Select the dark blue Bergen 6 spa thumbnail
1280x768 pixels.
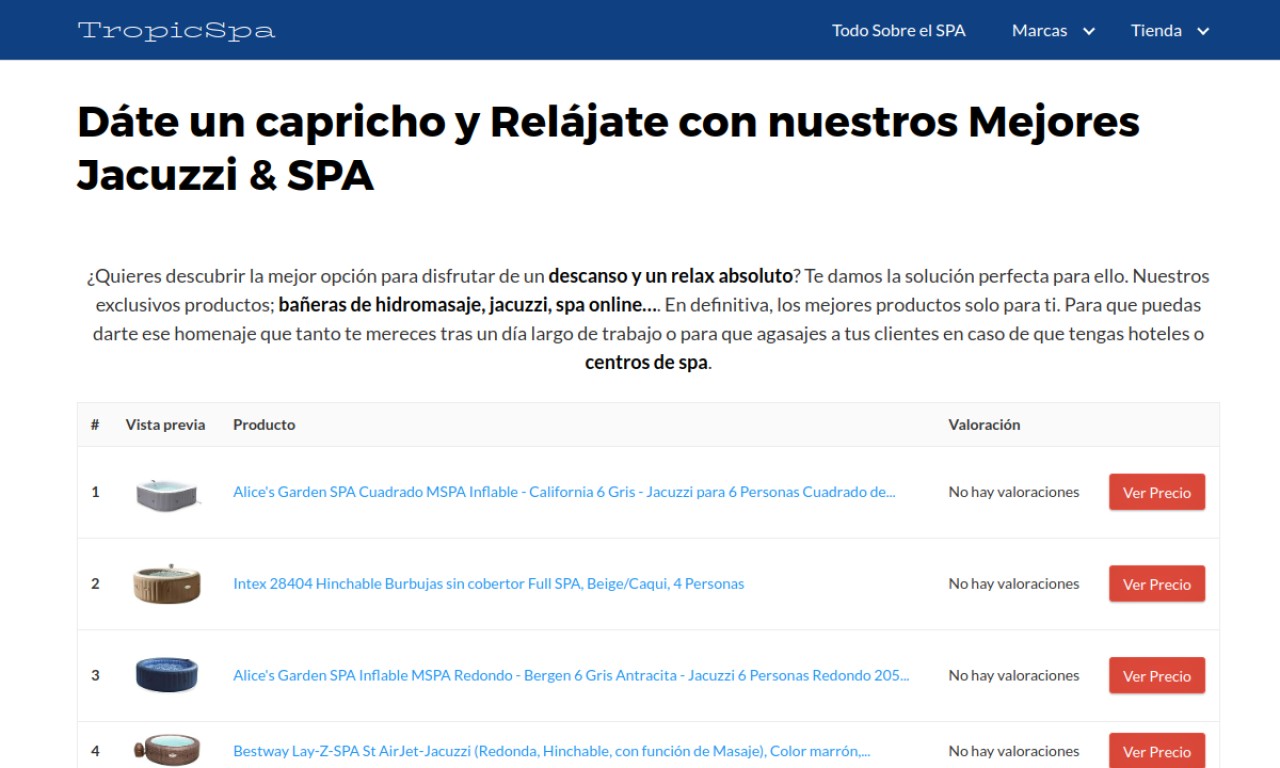167,675
